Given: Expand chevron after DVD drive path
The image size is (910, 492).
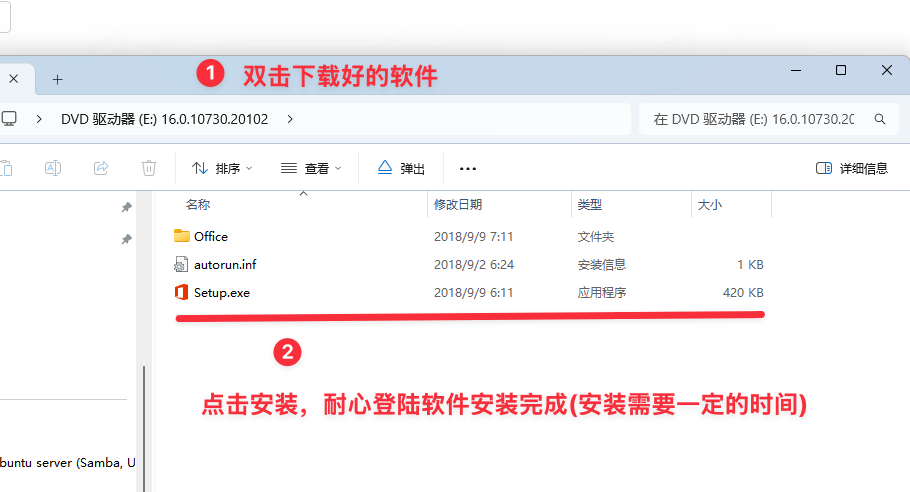Looking at the screenshot, I should 290,119.
